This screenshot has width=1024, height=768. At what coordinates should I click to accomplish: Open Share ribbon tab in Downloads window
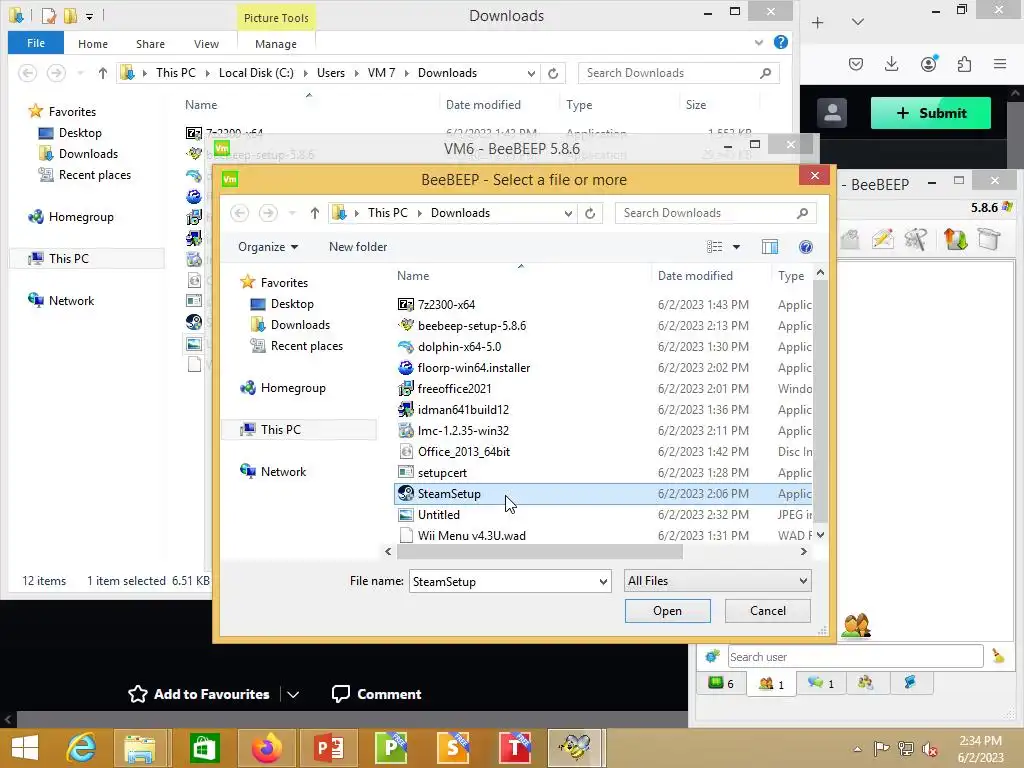point(150,44)
